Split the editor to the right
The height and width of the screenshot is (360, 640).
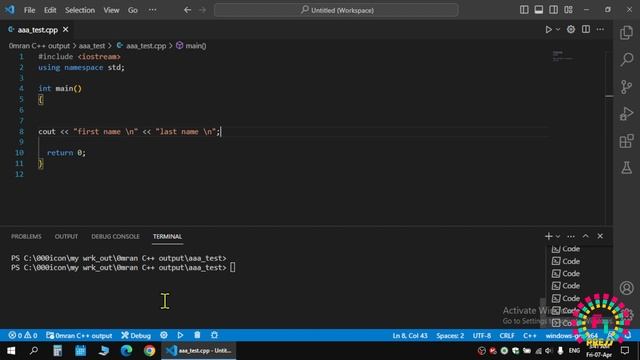[x=586, y=29]
